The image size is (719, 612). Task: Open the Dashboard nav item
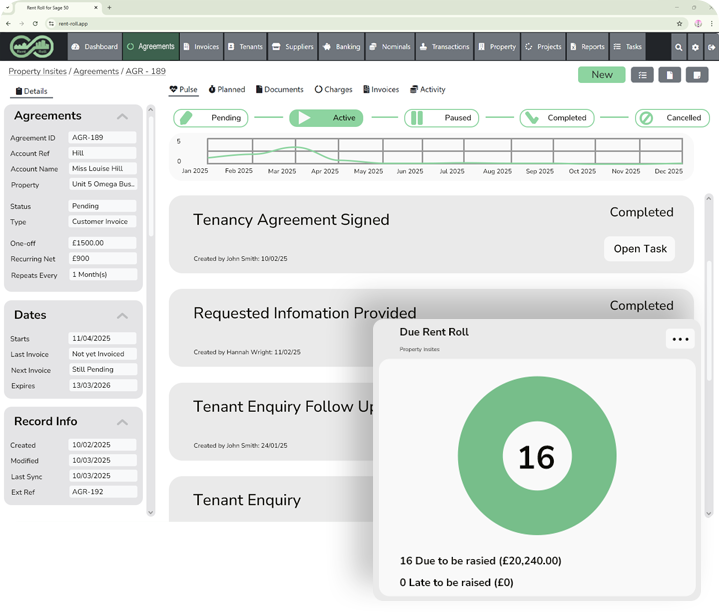(95, 47)
